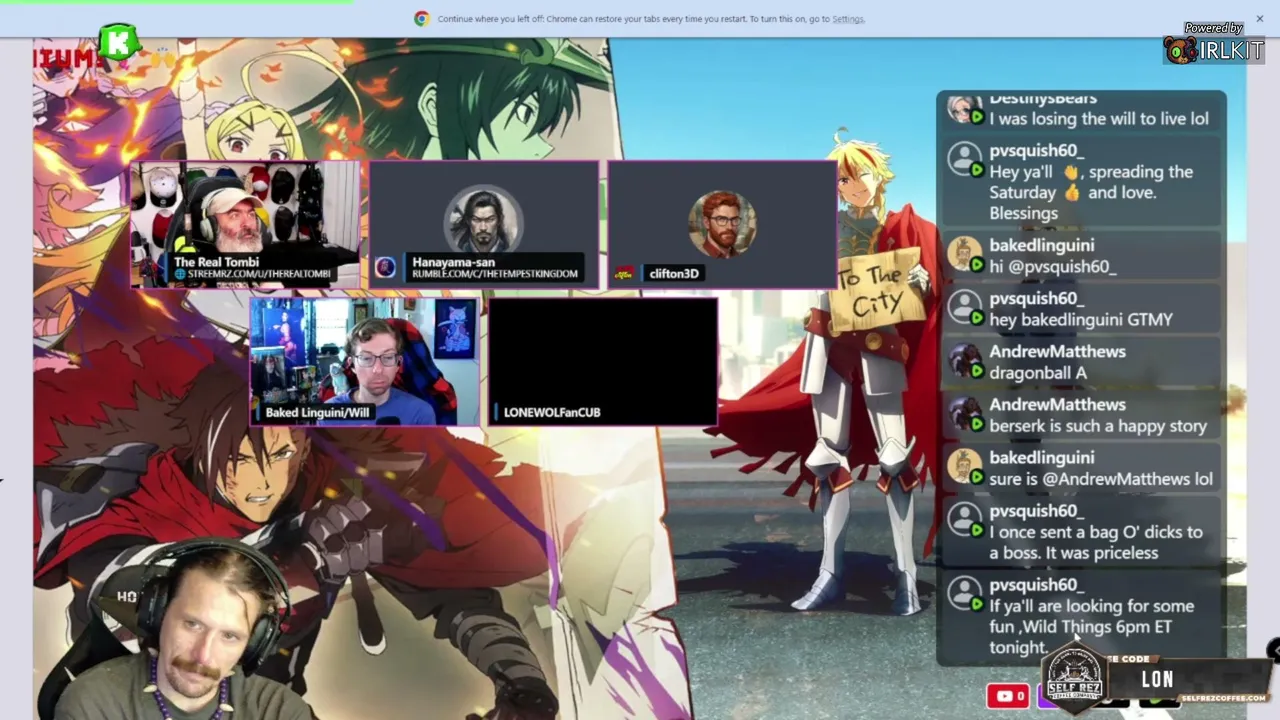Screen dimensions: 1280x720
Task: Click the small badge icon beside Hanayama-san's name
Action: click(x=385, y=267)
